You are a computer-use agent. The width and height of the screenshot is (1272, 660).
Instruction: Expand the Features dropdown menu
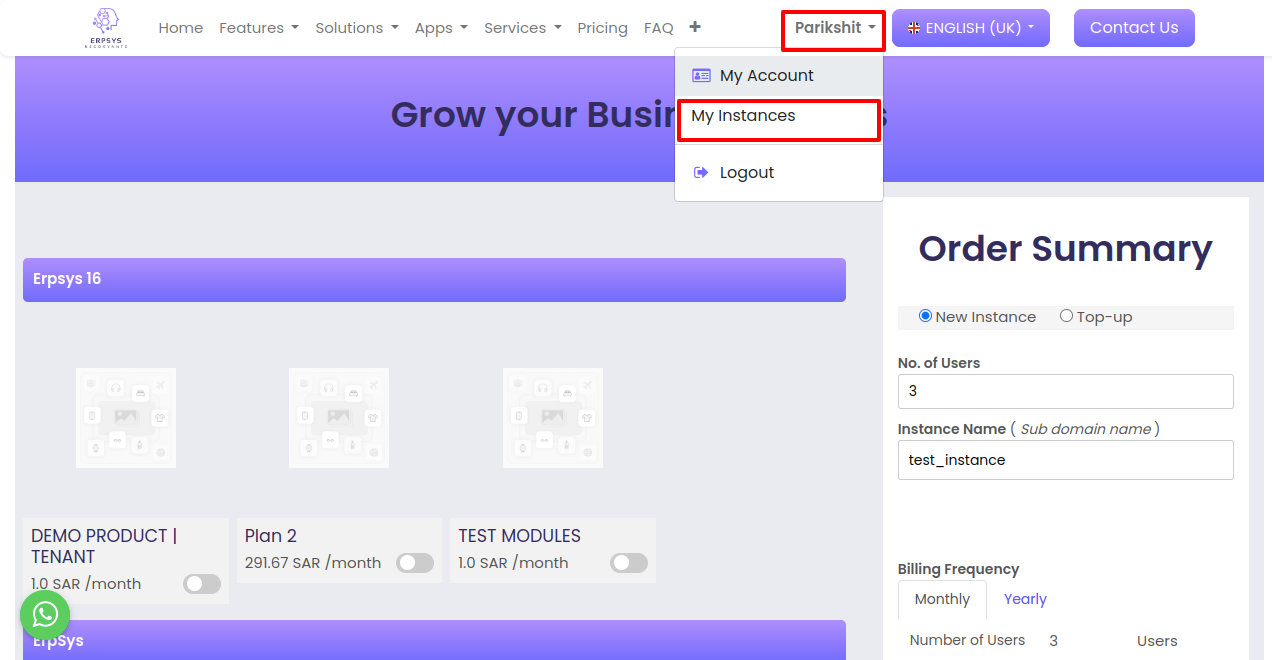259,28
